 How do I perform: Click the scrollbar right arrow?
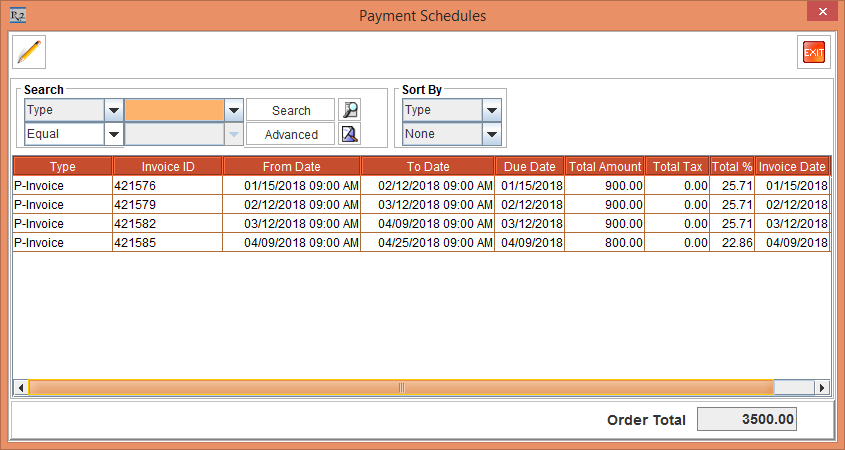(822, 388)
